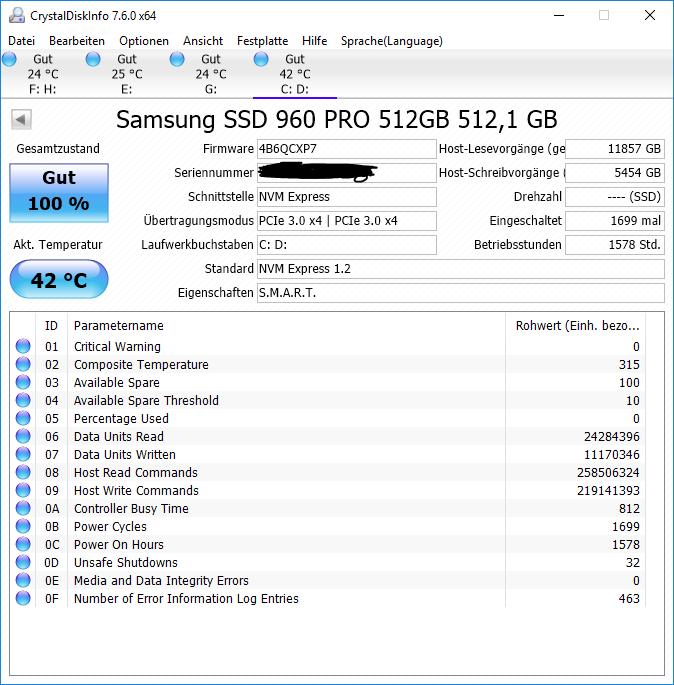Open the Hilfe menu

pyautogui.click(x=315, y=41)
